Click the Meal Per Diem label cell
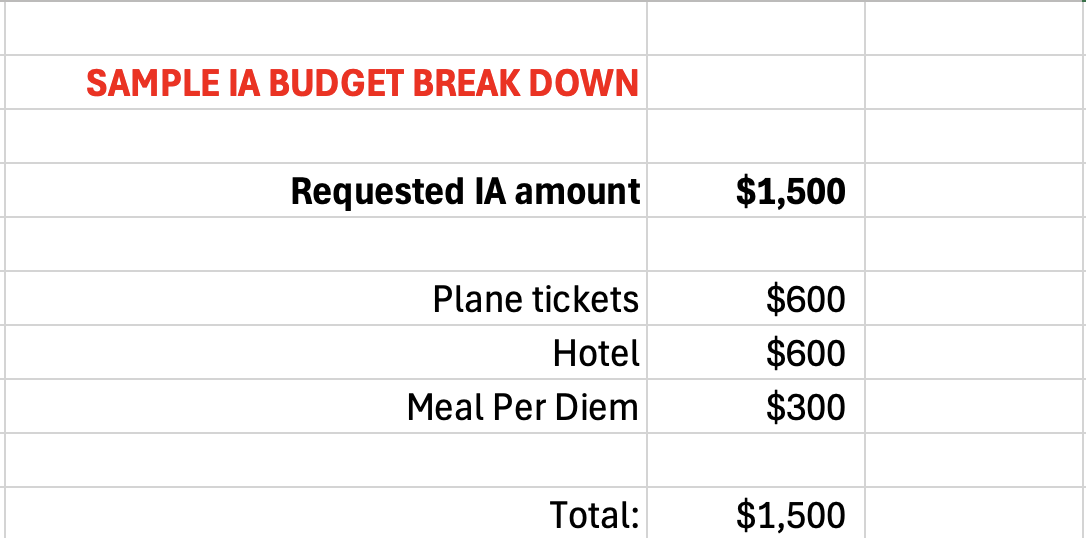The height and width of the screenshot is (538, 1086). 522,407
